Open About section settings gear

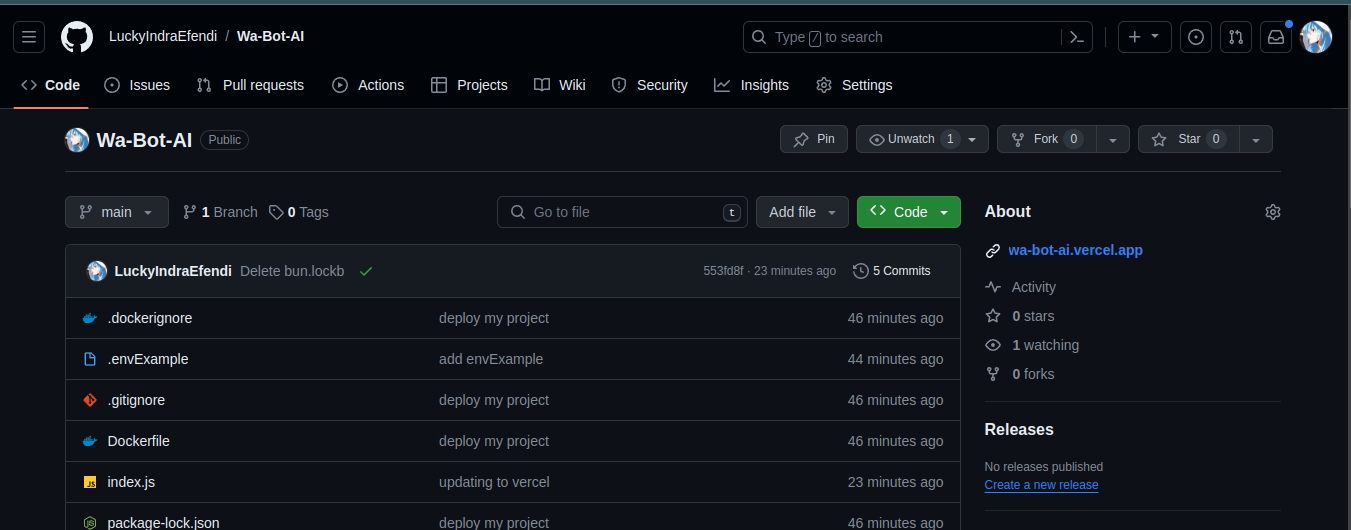click(1273, 212)
